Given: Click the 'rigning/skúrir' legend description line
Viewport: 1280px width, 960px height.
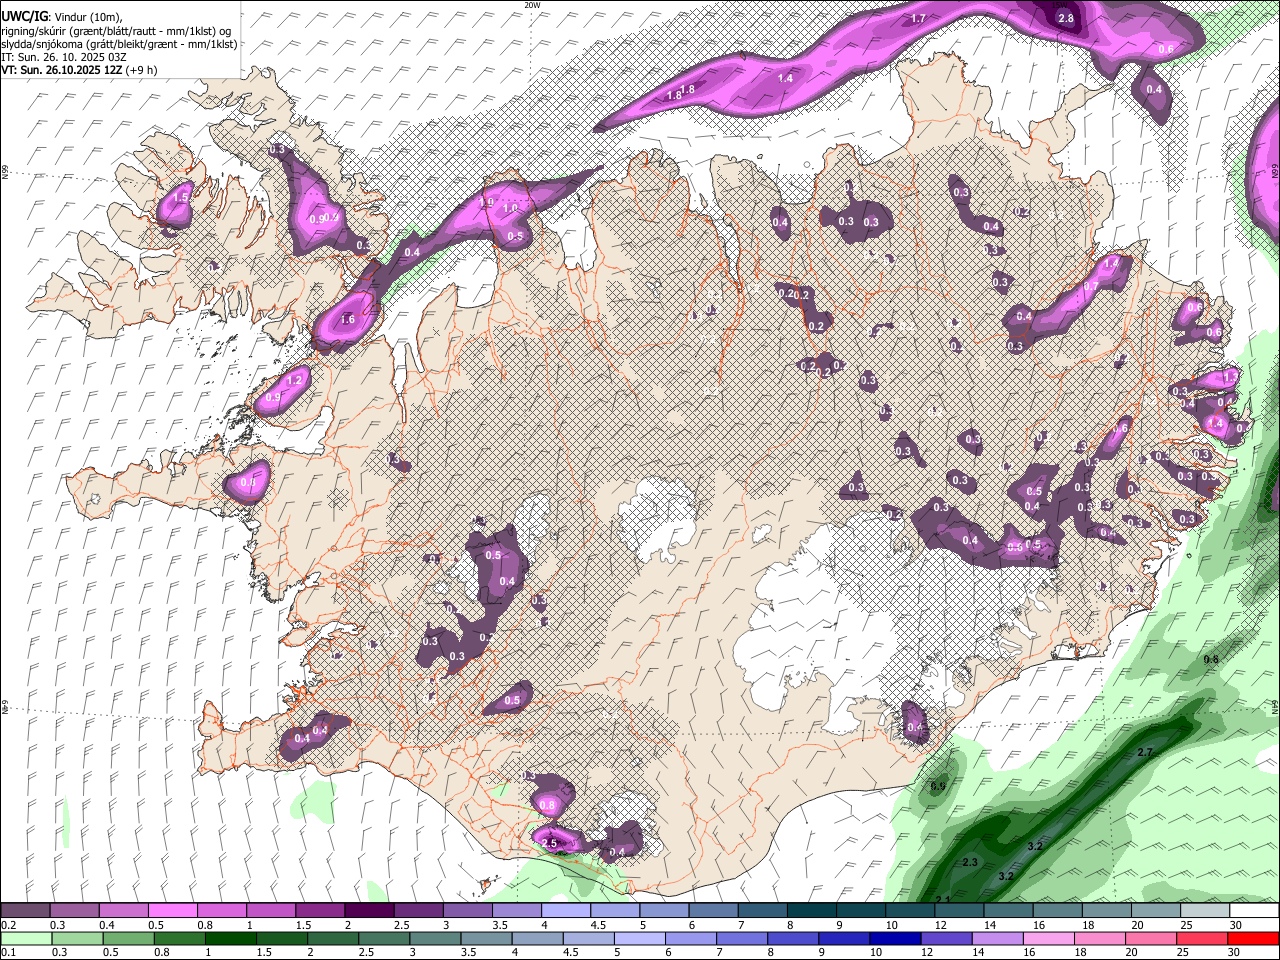Looking at the screenshot, I should [117, 30].
